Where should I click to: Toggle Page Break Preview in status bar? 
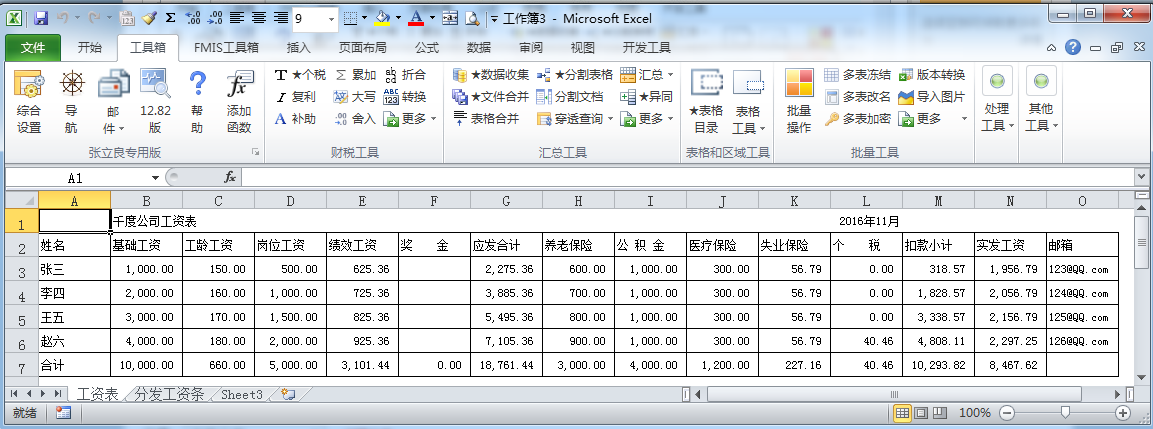pyautogui.click(x=941, y=413)
